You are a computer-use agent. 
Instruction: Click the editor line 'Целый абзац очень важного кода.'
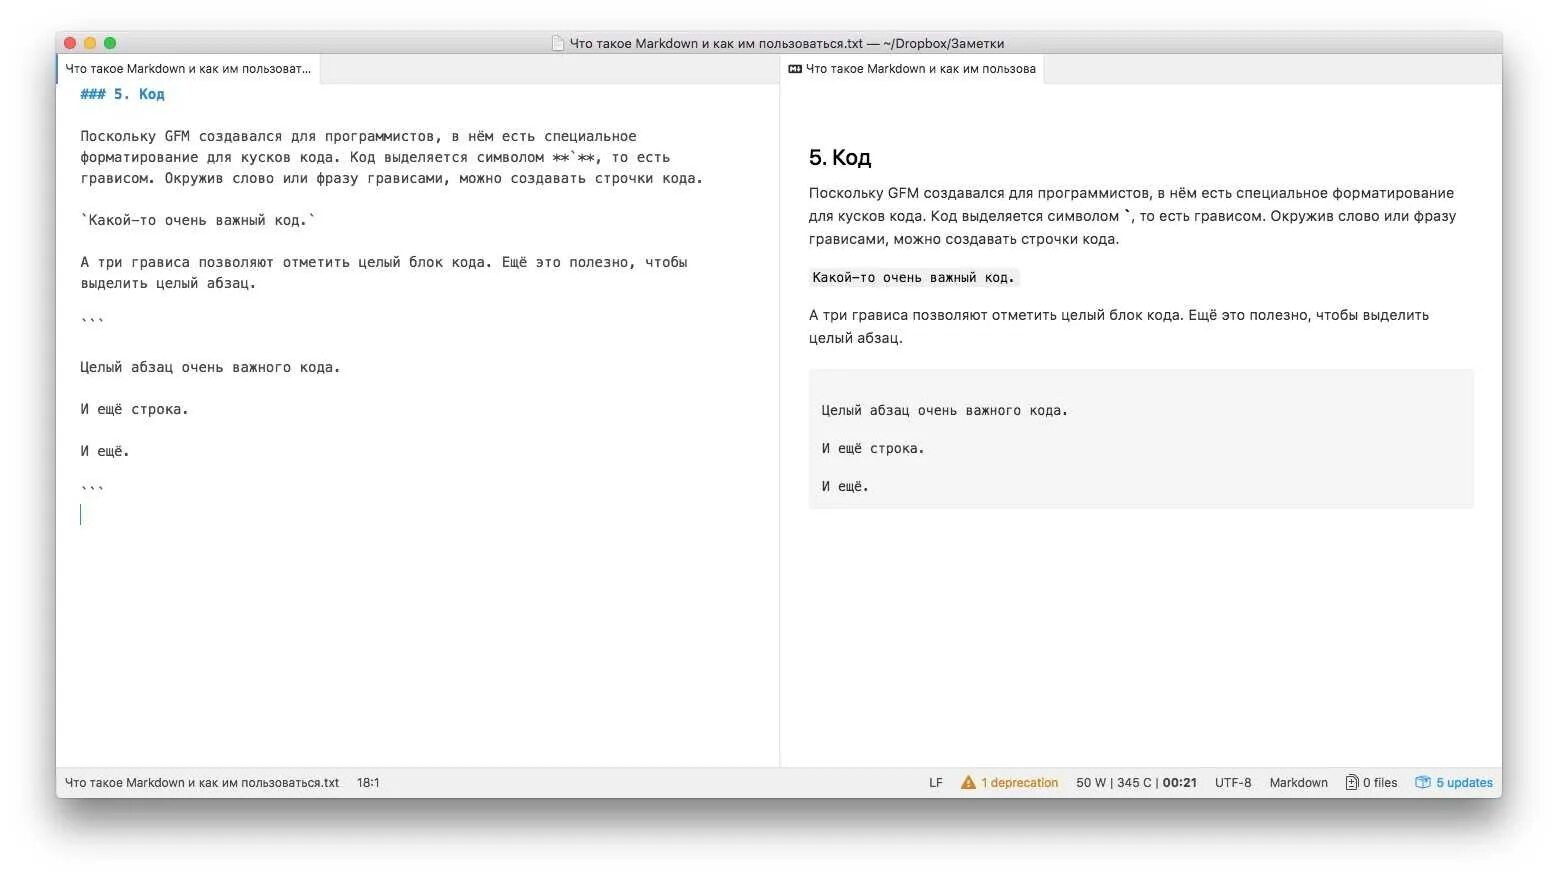click(x=210, y=367)
